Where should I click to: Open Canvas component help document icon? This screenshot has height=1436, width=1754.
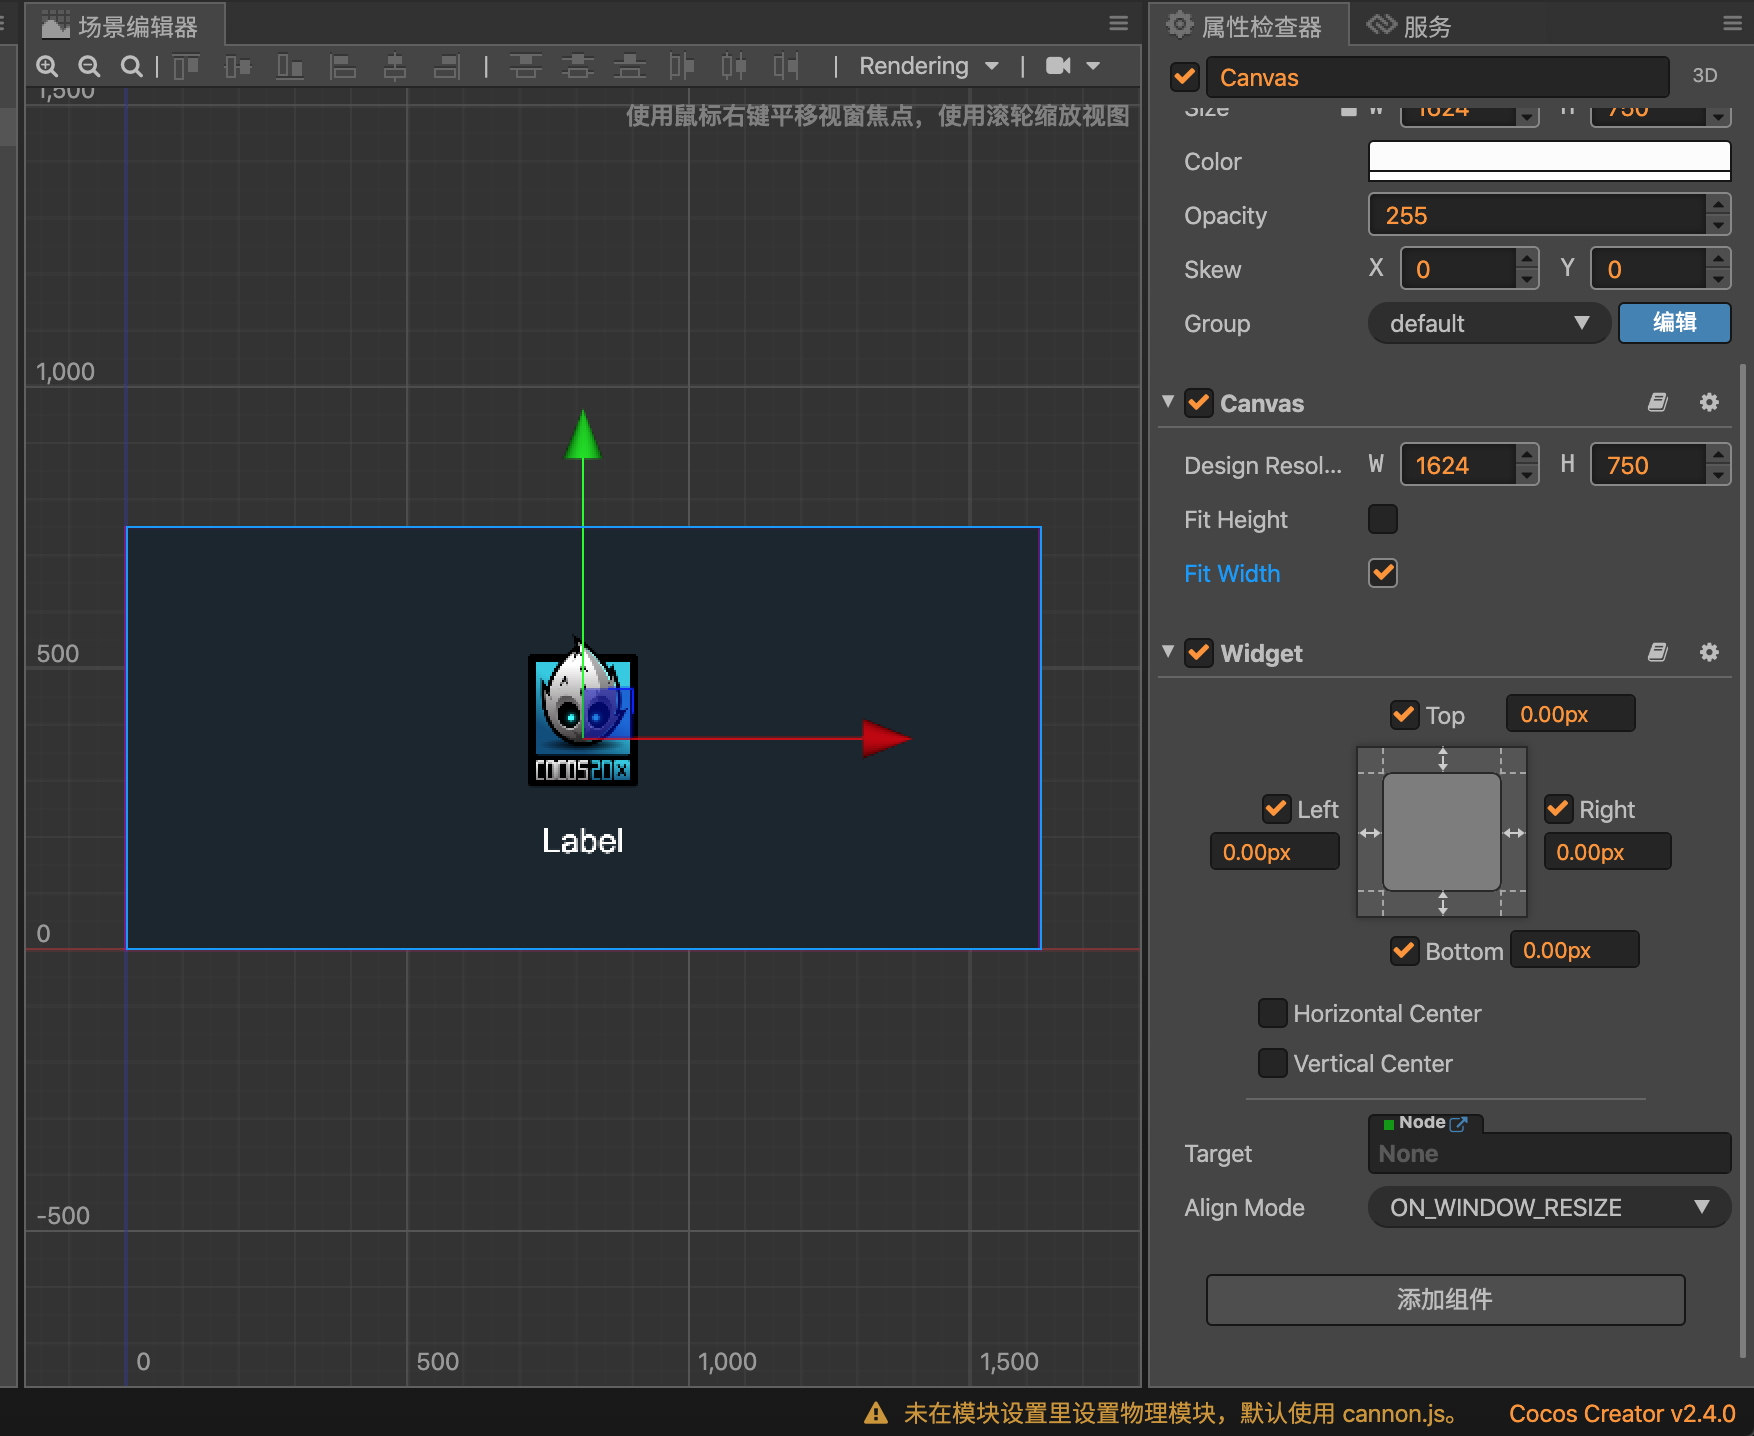1657,403
